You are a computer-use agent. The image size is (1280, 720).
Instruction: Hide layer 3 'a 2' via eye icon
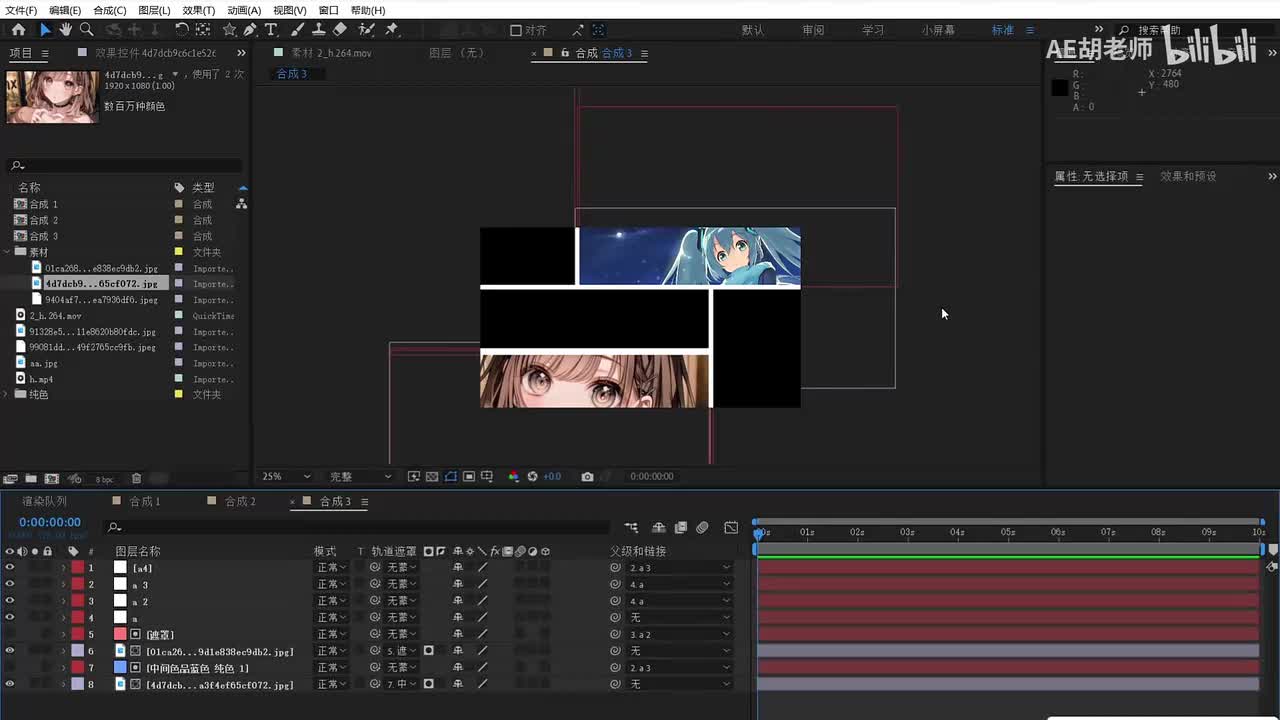tap(10, 601)
